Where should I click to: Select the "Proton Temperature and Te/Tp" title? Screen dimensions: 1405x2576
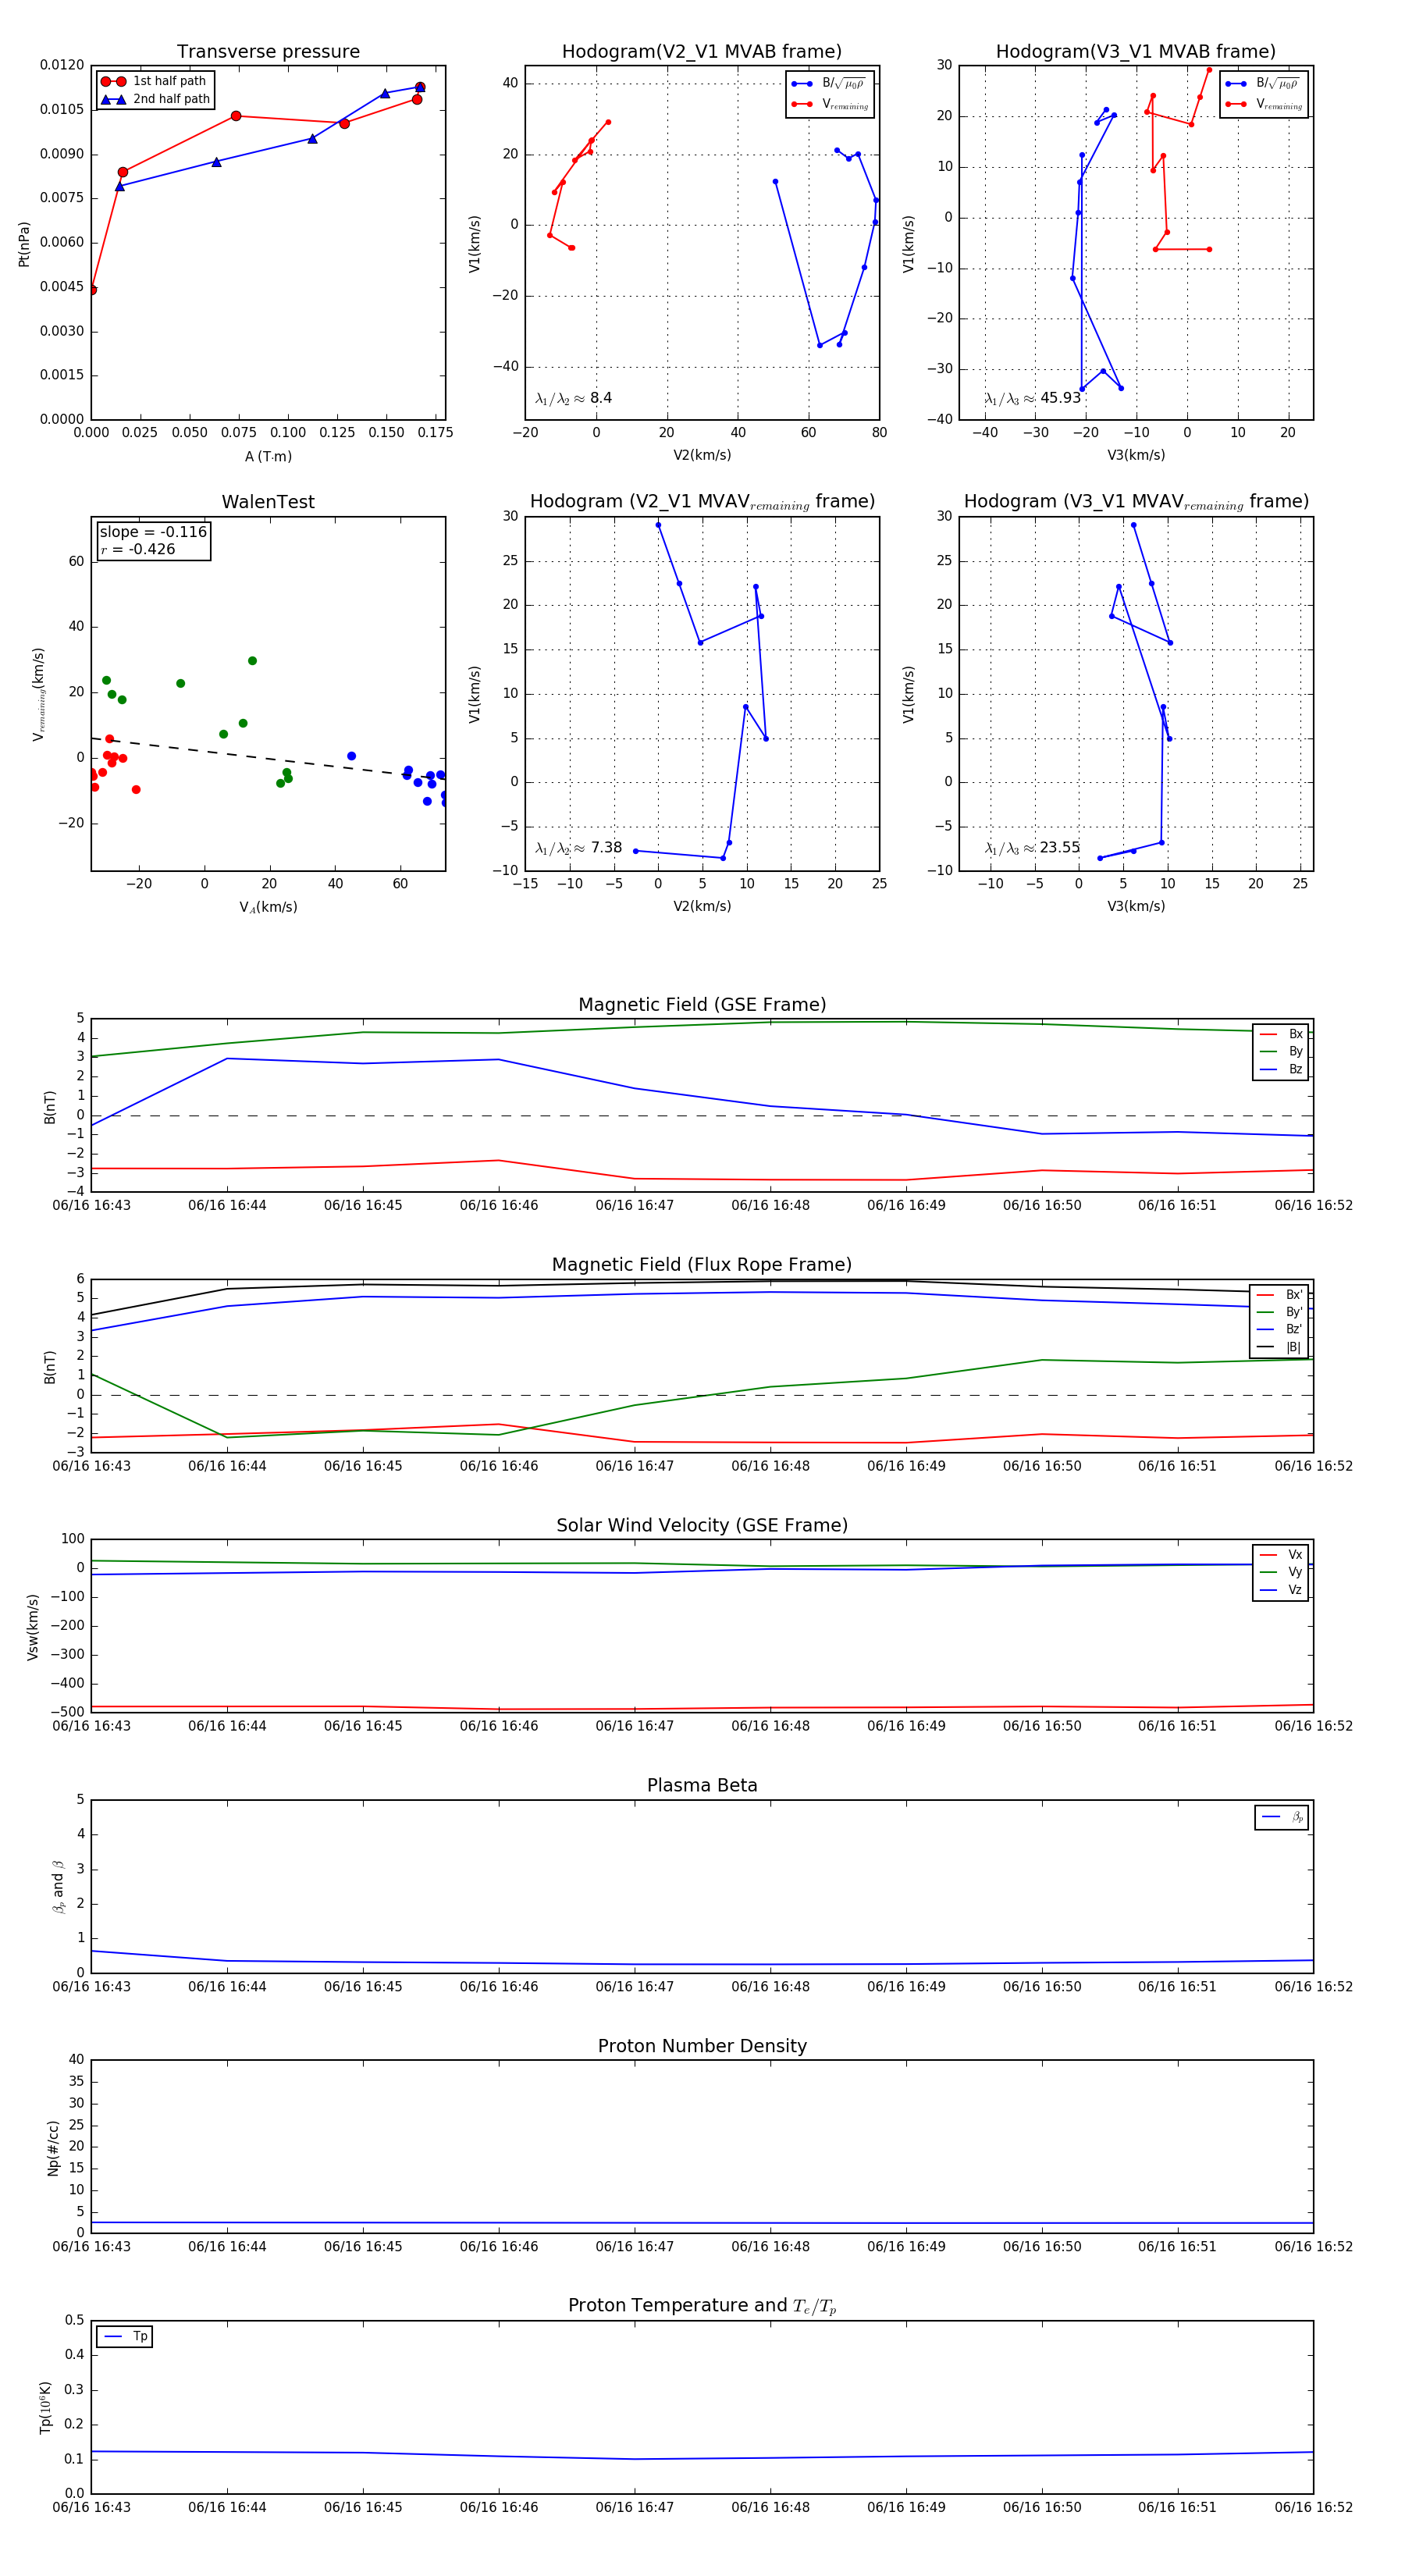702,2306
